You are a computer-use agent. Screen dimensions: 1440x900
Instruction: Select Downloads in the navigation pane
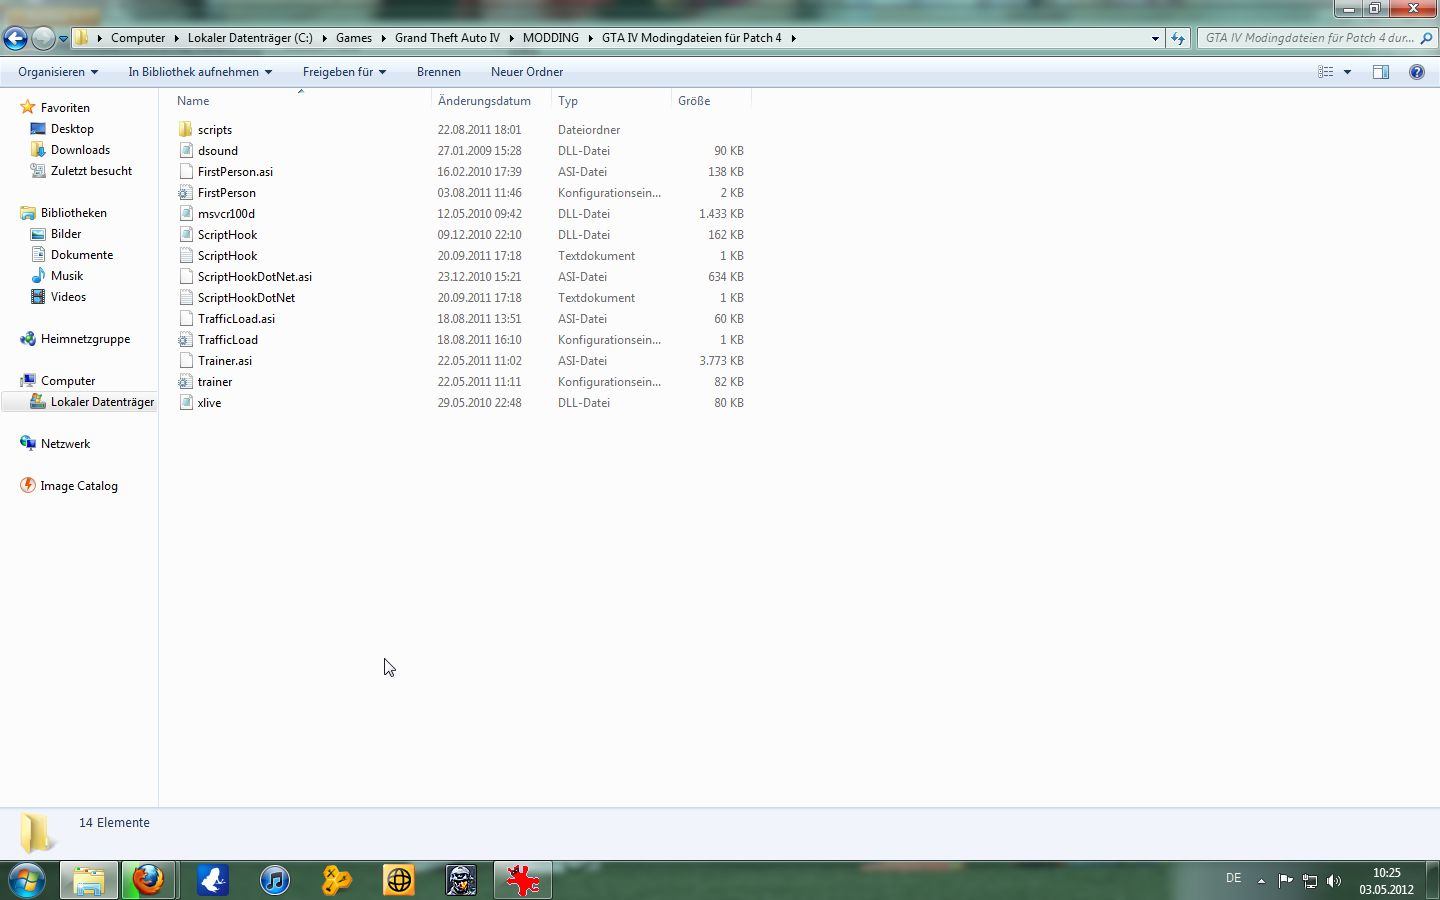(80, 150)
